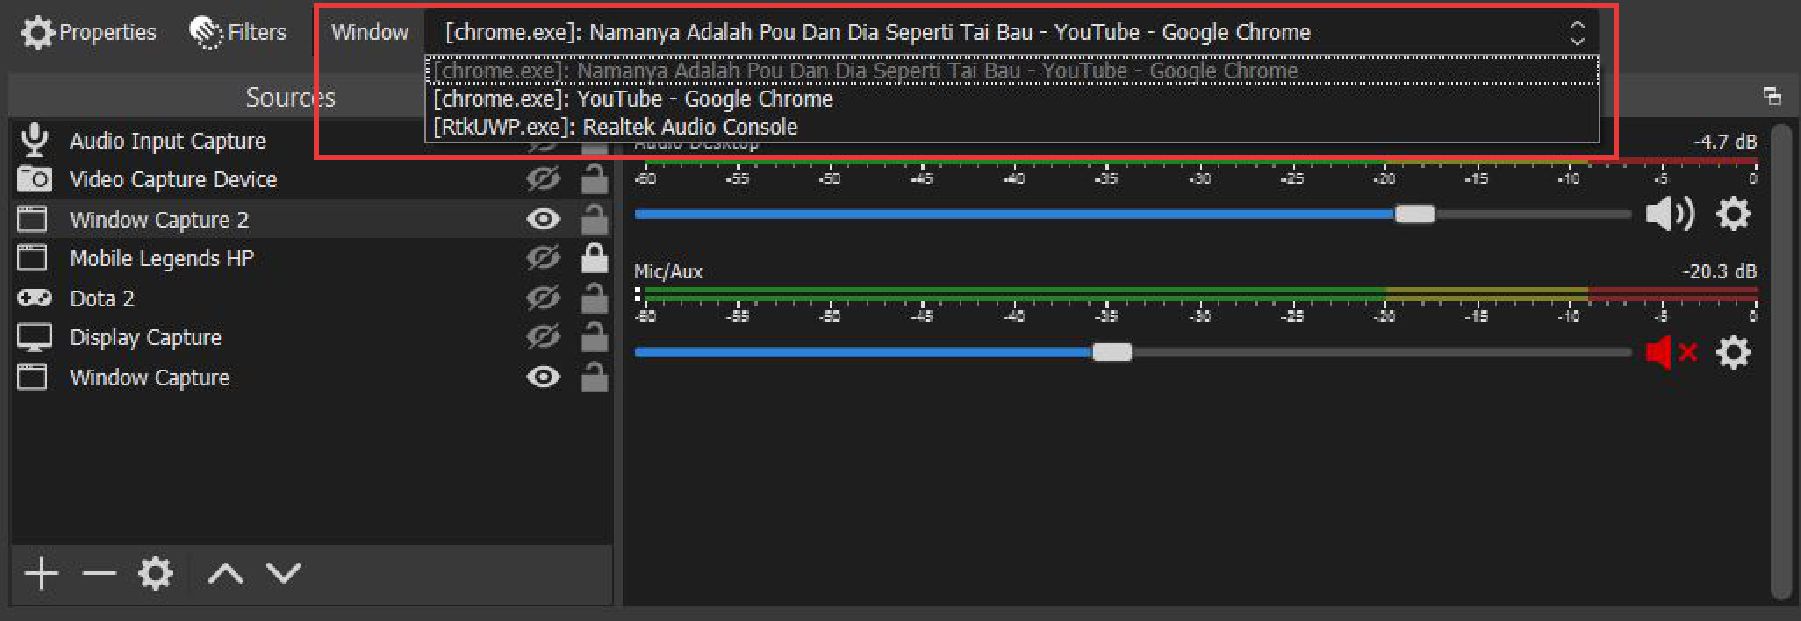Hide the Window Capture 2 source

[543, 219]
